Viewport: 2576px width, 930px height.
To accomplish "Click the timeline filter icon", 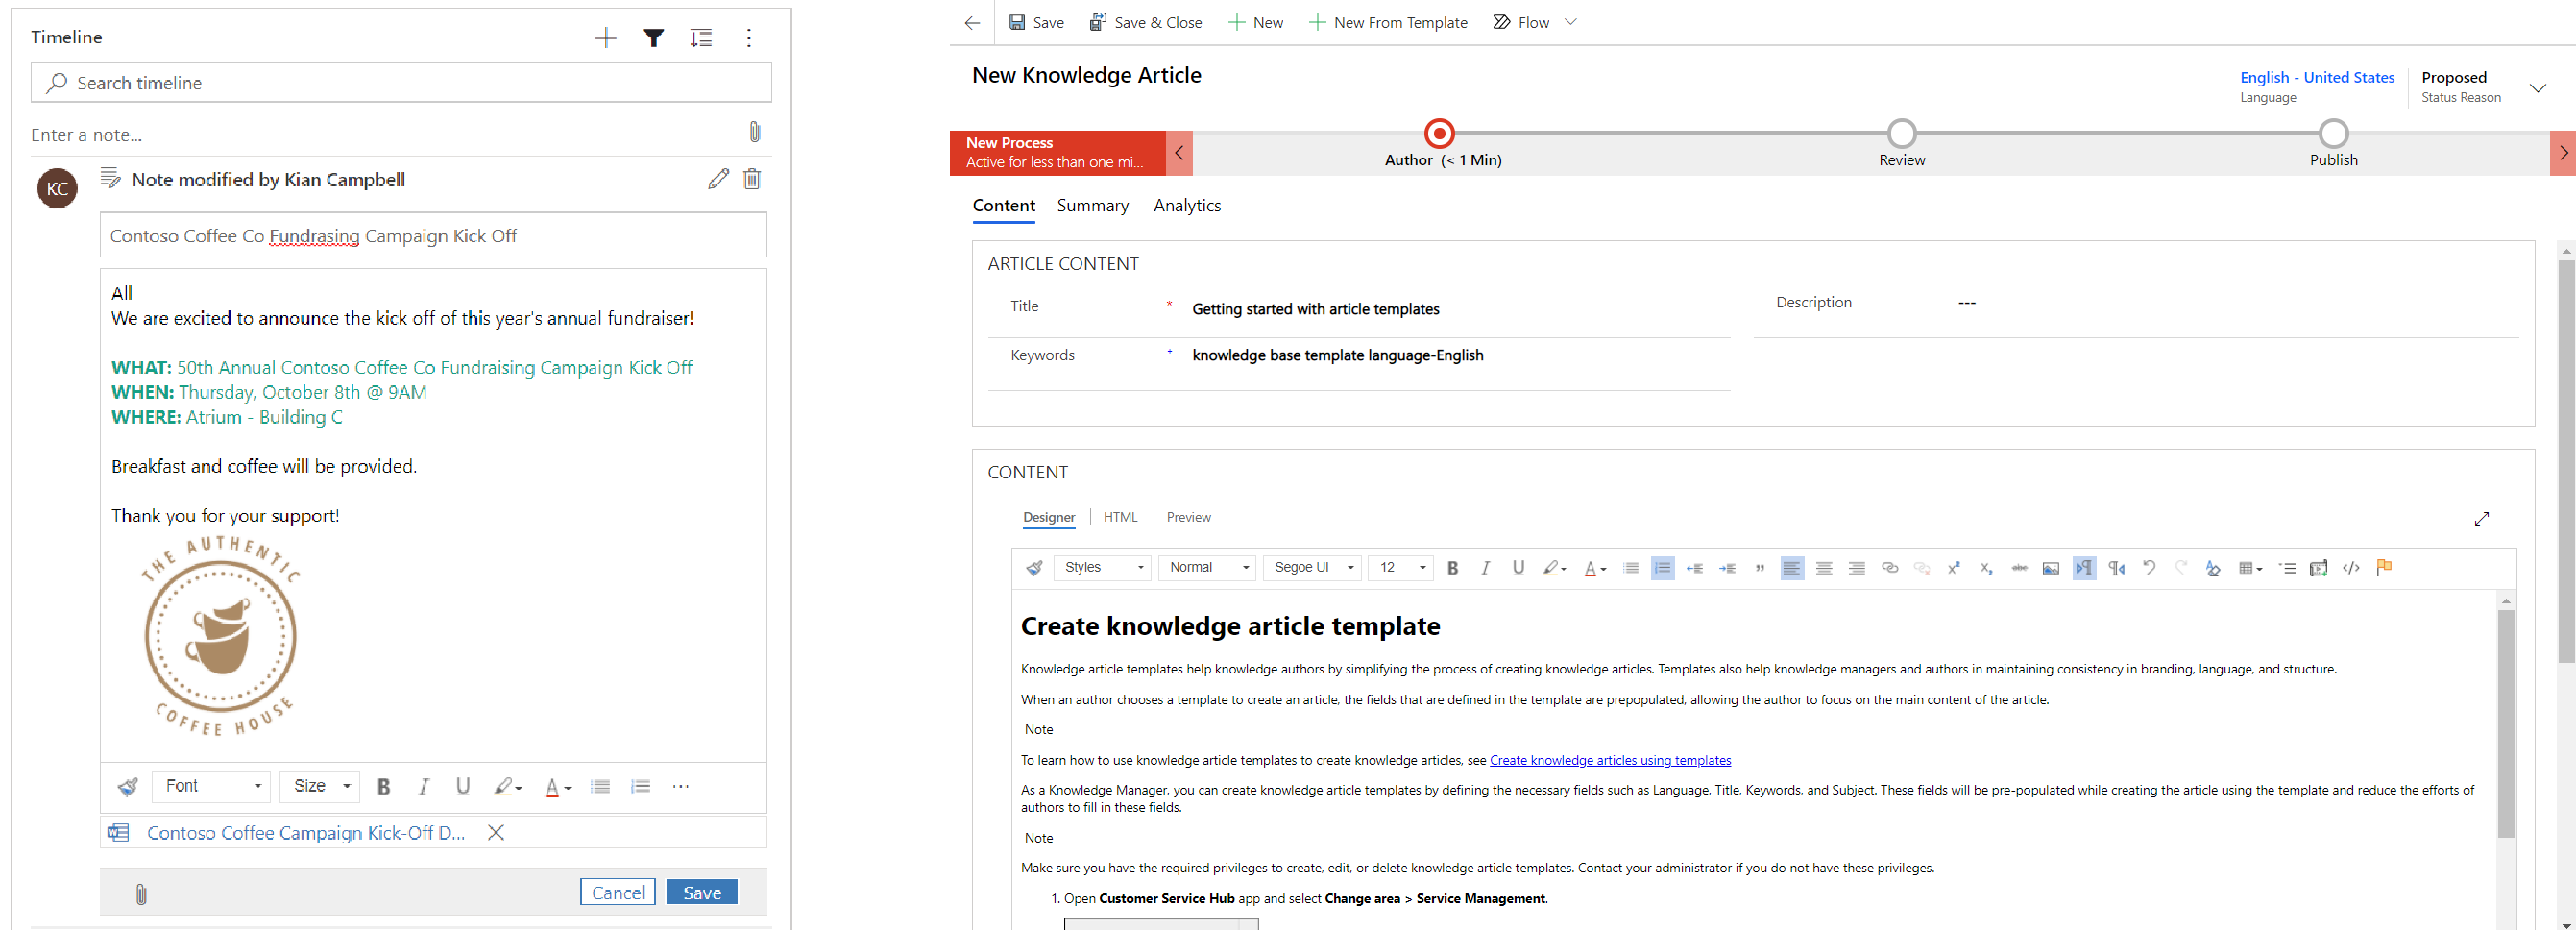I will [653, 38].
